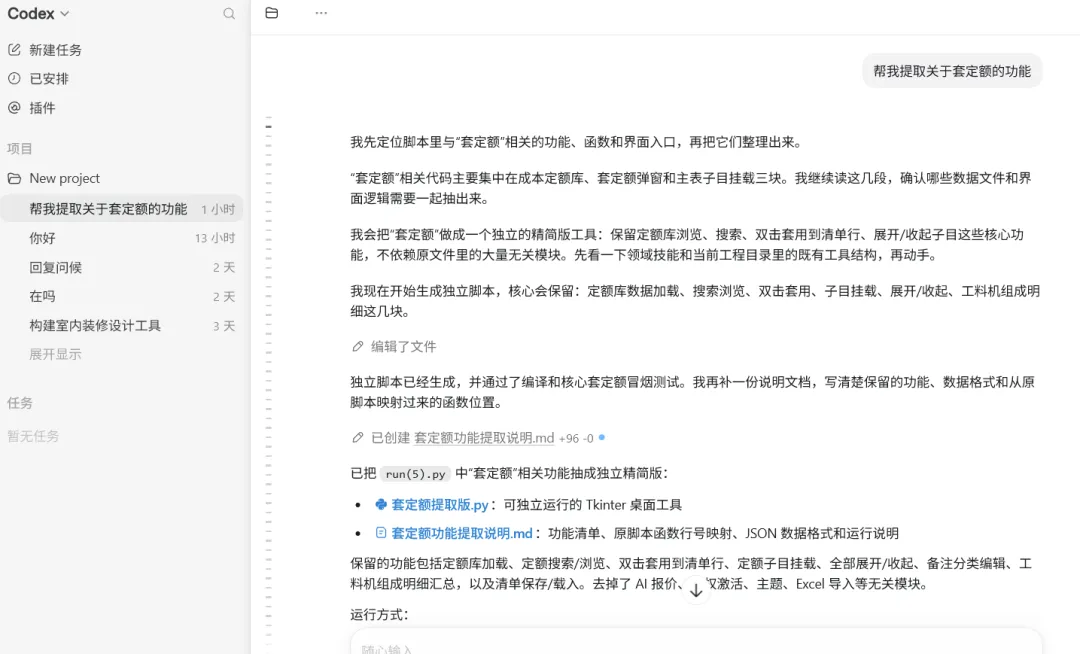Click the document icon beside 套定额功能提取说明.md link
The height and width of the screenshot is (654, 1080).
(x=381, y=533)
